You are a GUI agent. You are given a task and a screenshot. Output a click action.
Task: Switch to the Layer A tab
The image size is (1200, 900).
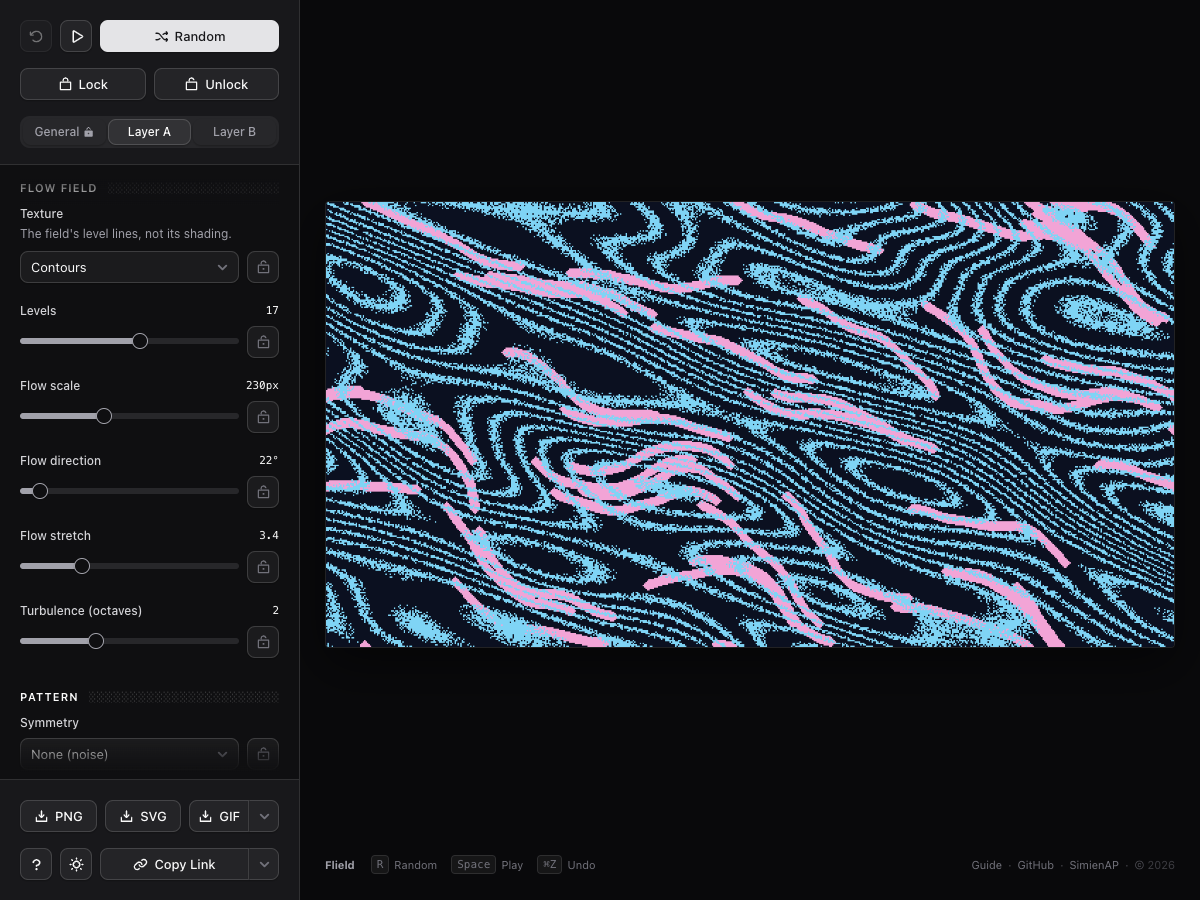[149, 132]
